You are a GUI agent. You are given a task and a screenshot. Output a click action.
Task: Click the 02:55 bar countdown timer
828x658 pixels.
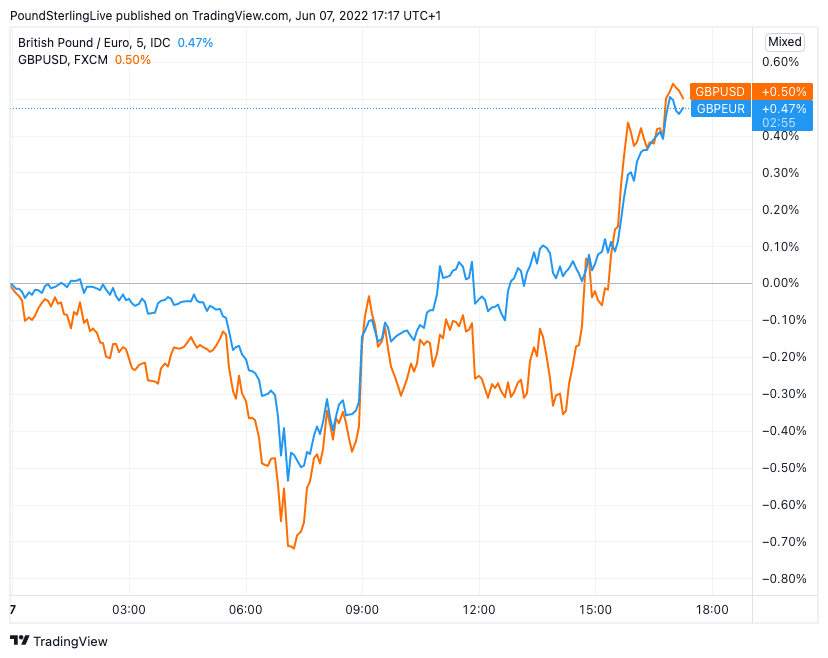[778, 123]
